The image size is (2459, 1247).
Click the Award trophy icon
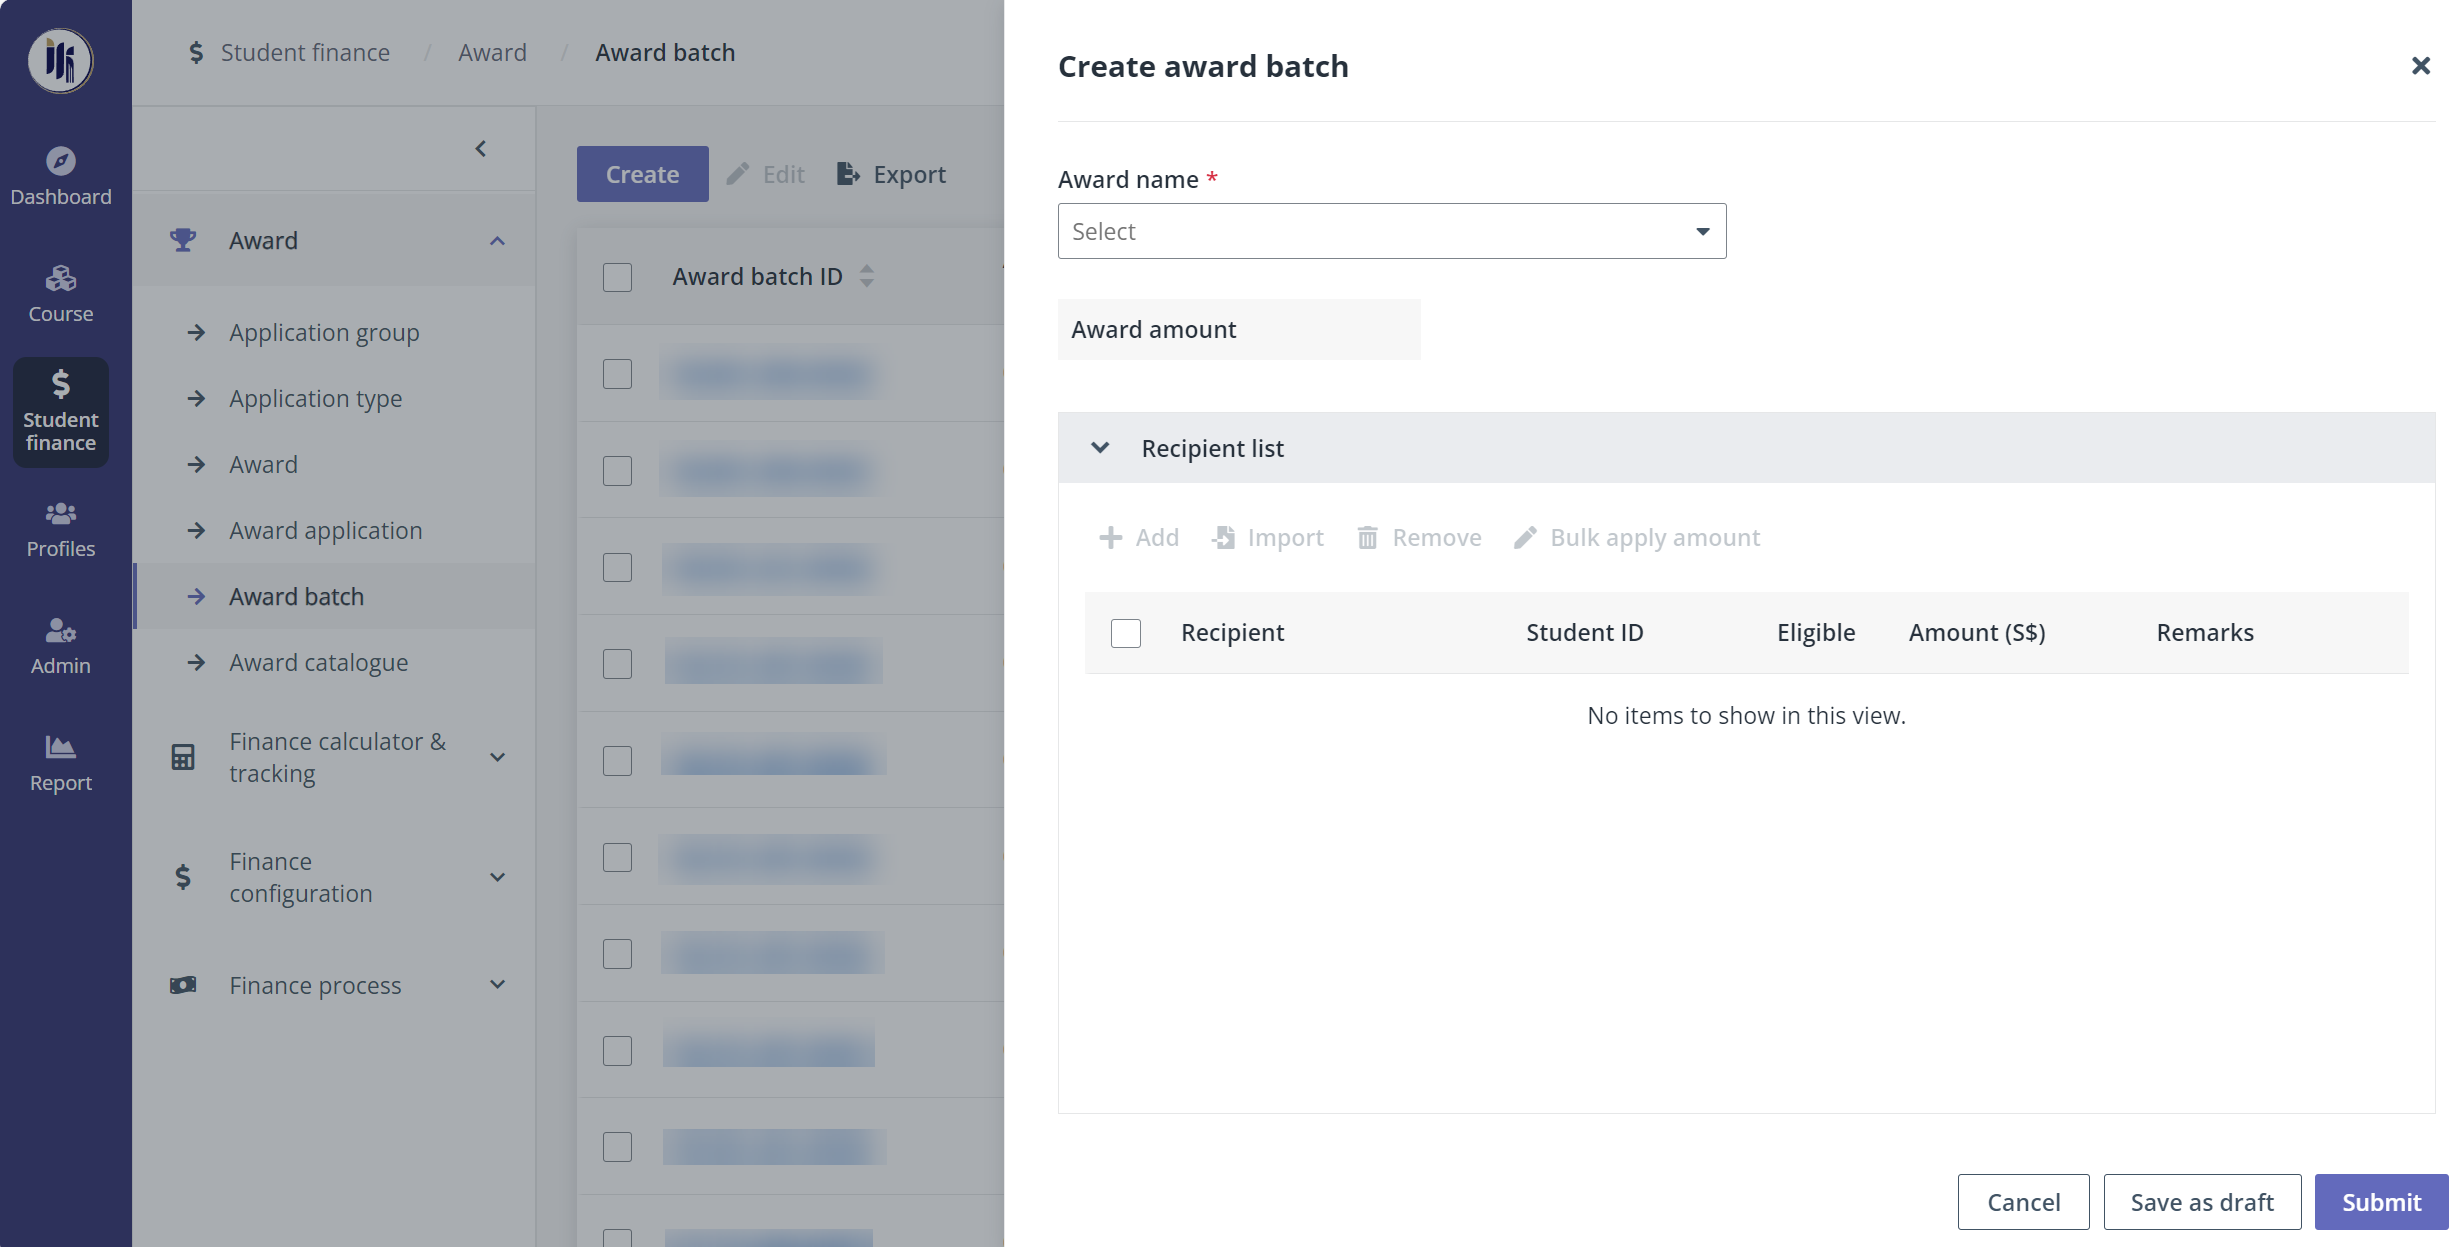183,240
